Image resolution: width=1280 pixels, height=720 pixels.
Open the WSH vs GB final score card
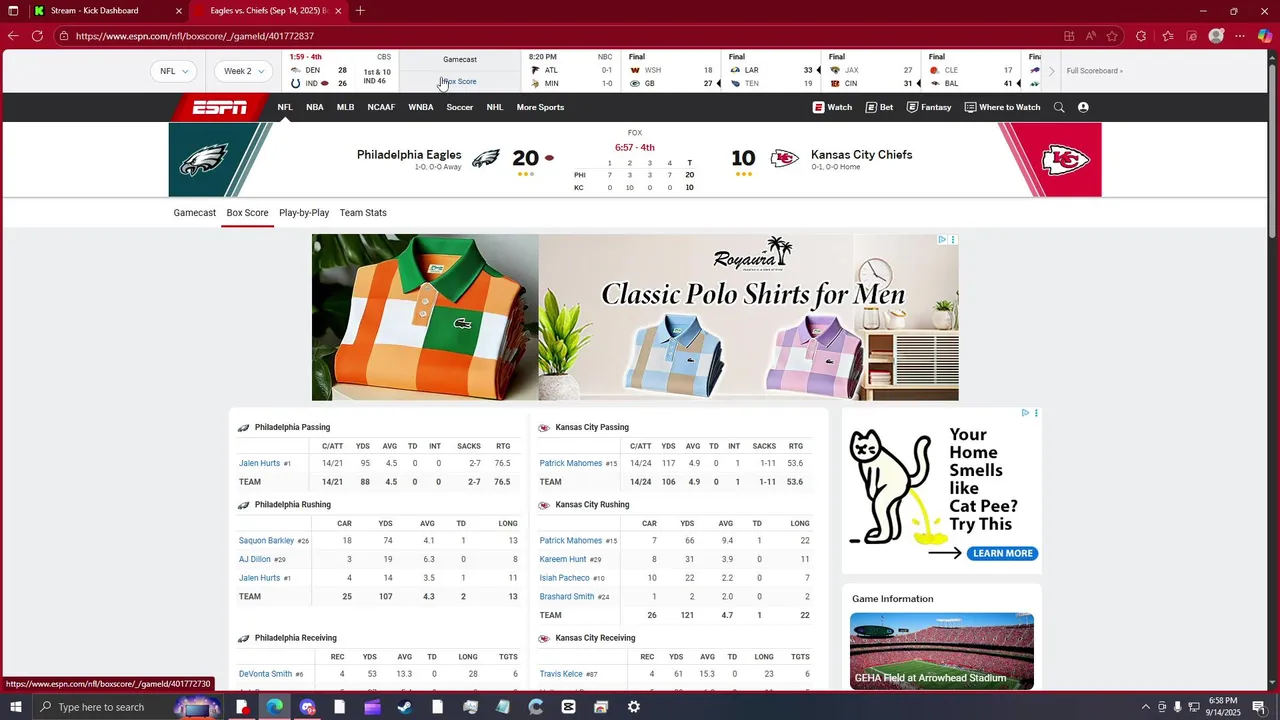670,71
